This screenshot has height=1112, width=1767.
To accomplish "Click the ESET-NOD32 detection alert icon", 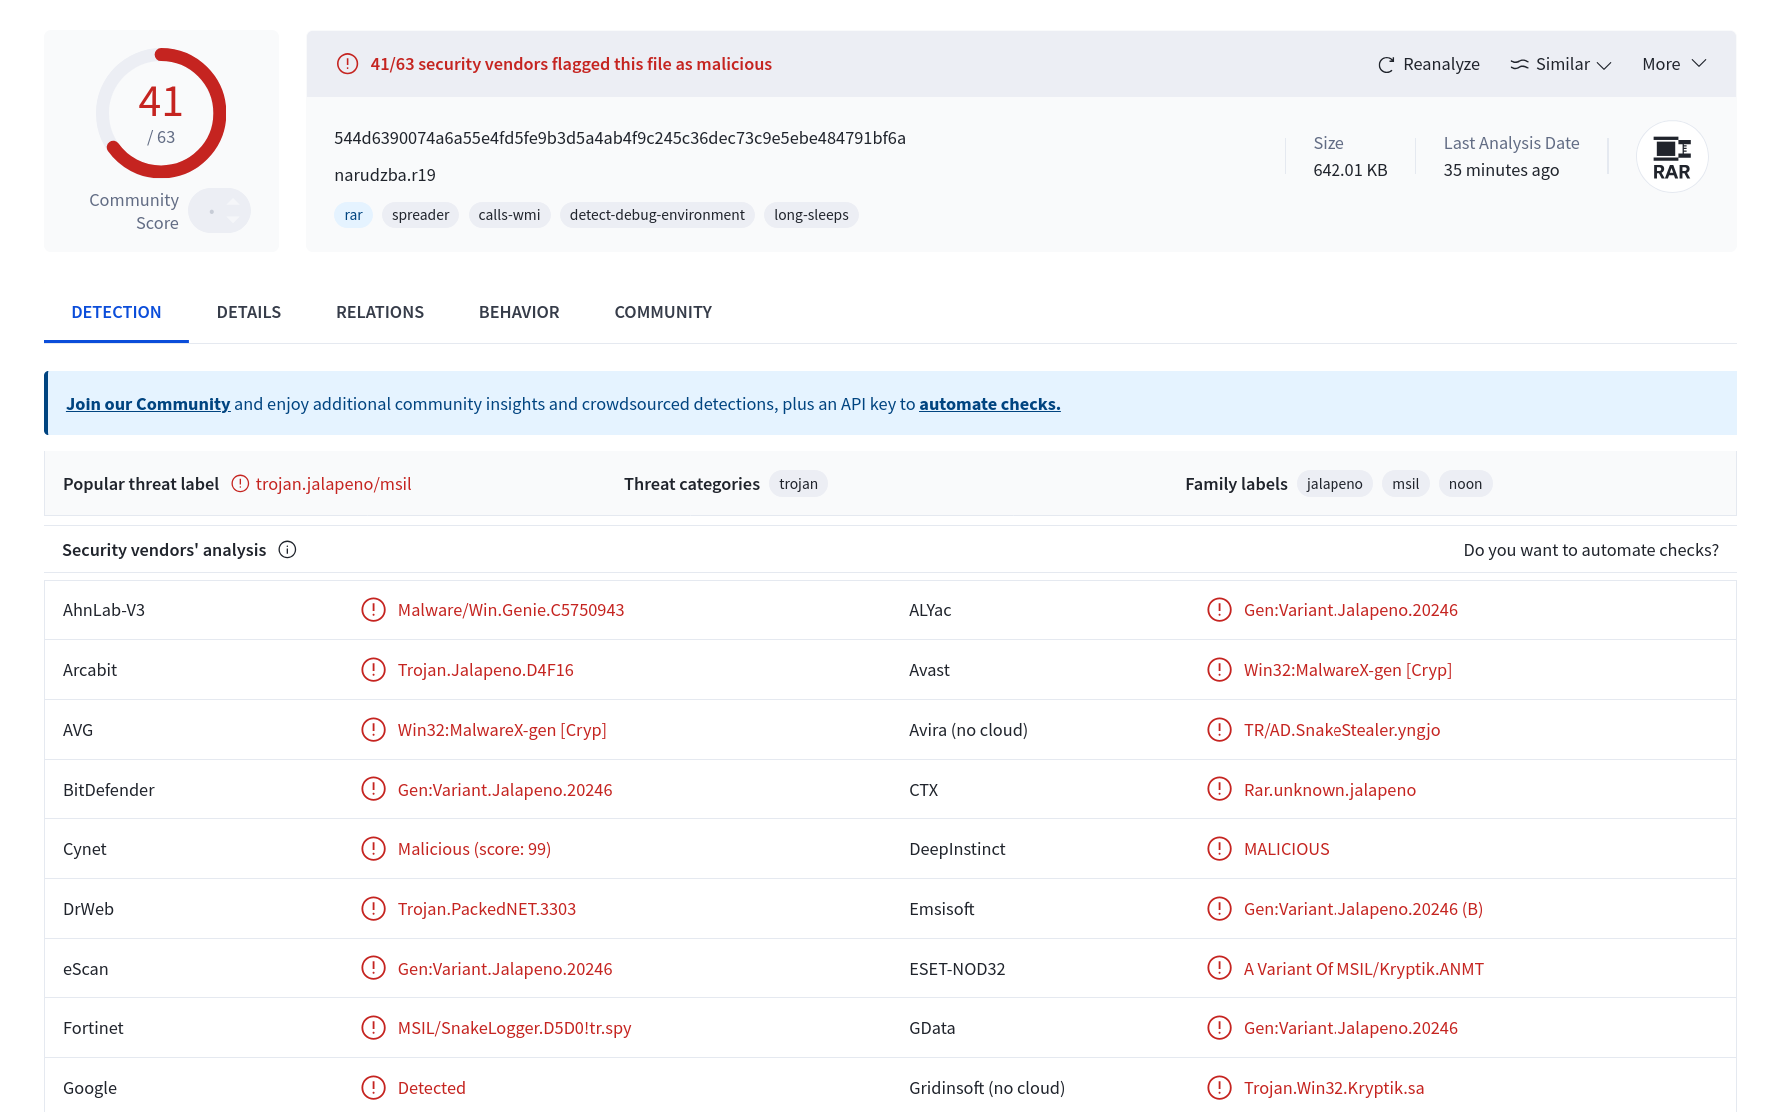I will [1219, 969].
